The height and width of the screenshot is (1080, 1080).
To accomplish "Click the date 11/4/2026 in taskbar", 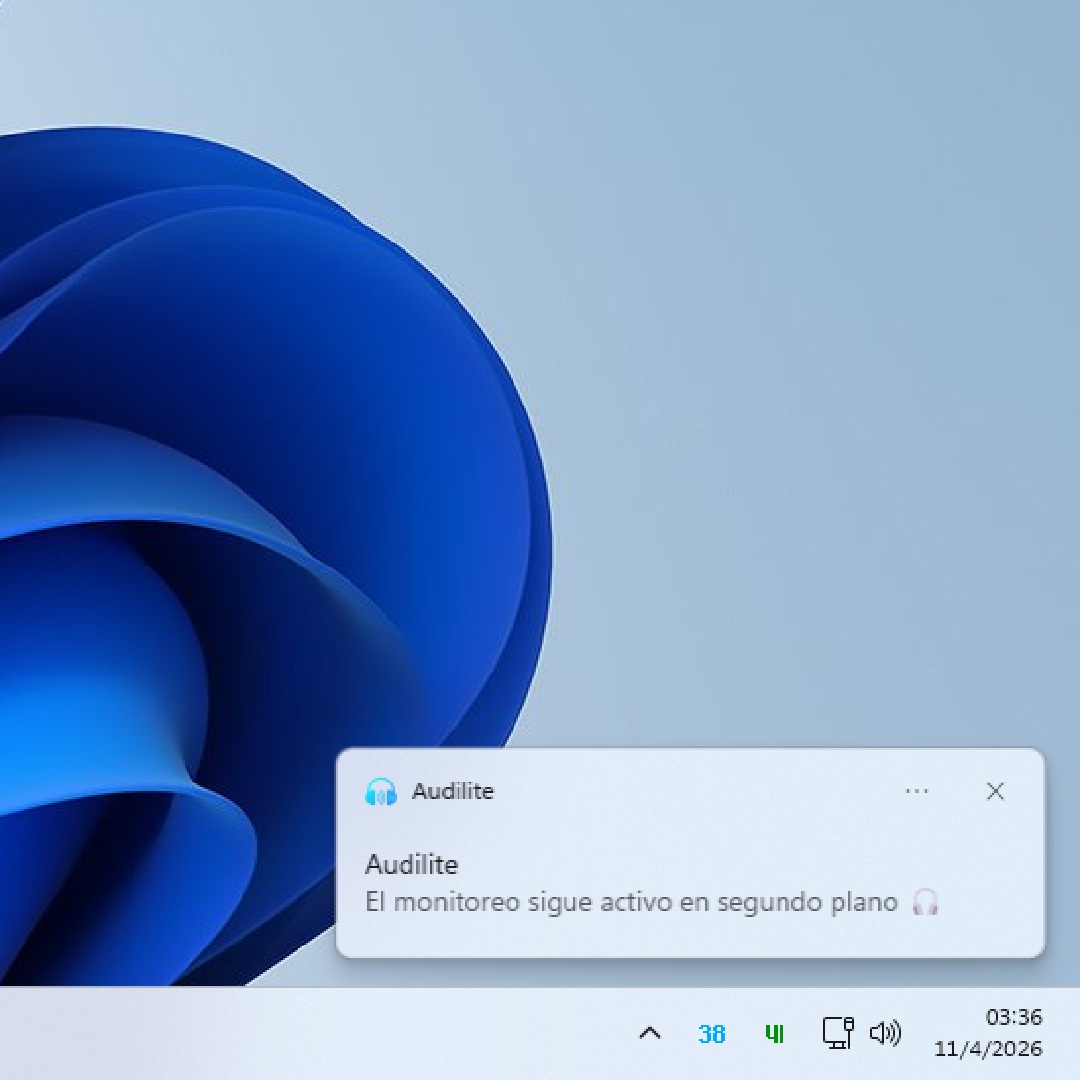I will click(x=988, y=1049).
